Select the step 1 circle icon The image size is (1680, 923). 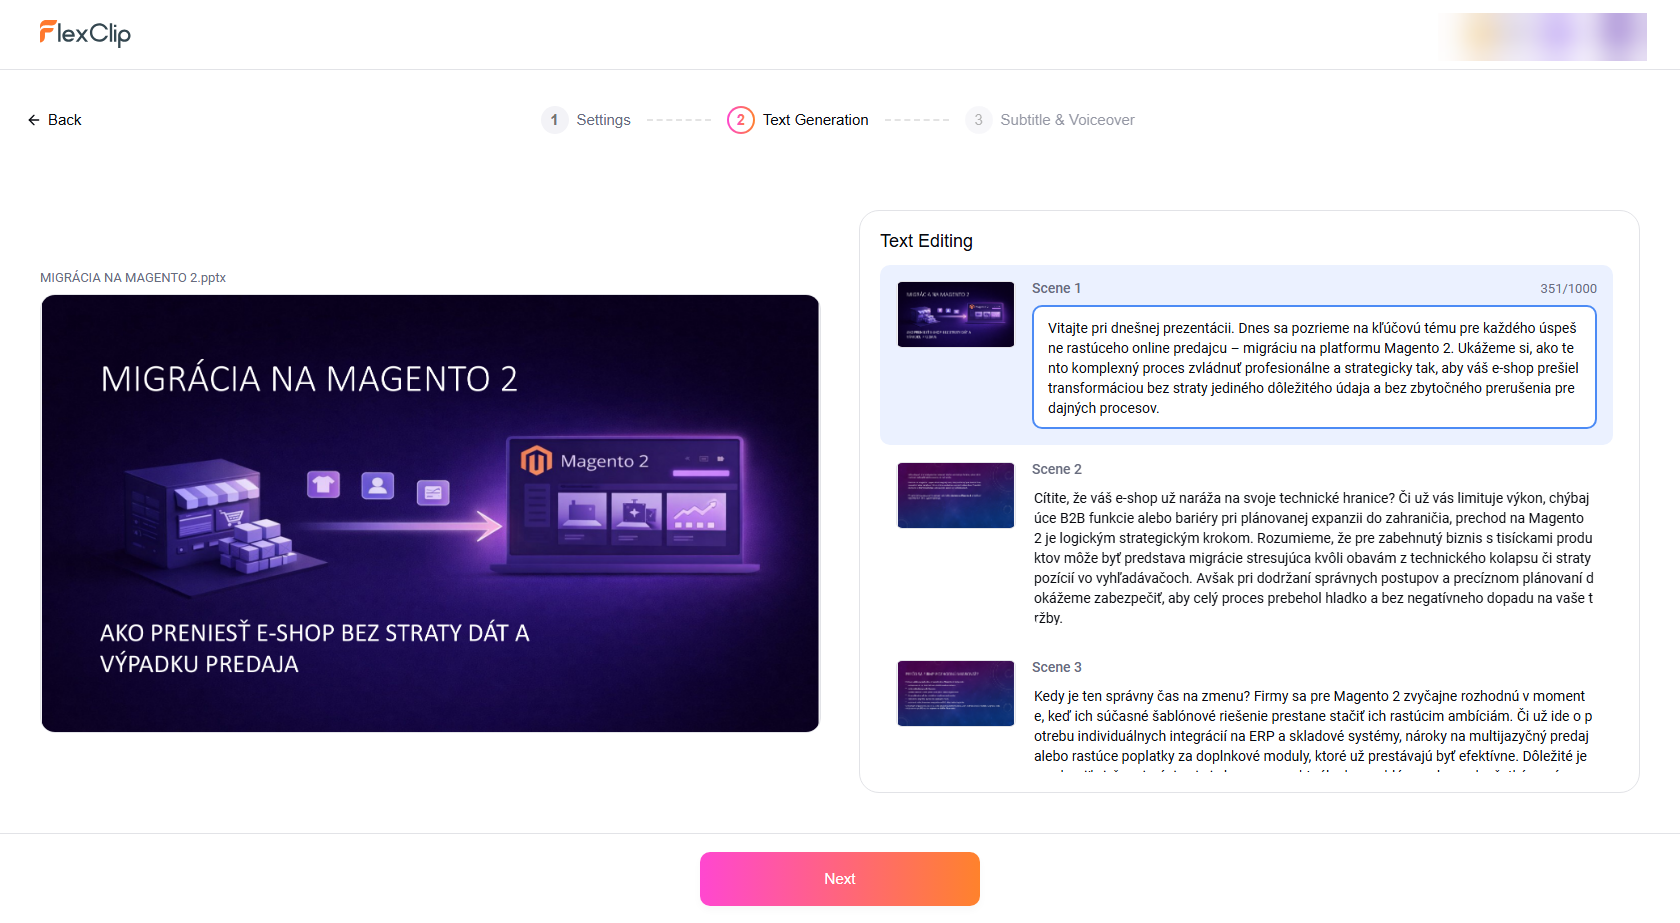coord(554,119)
